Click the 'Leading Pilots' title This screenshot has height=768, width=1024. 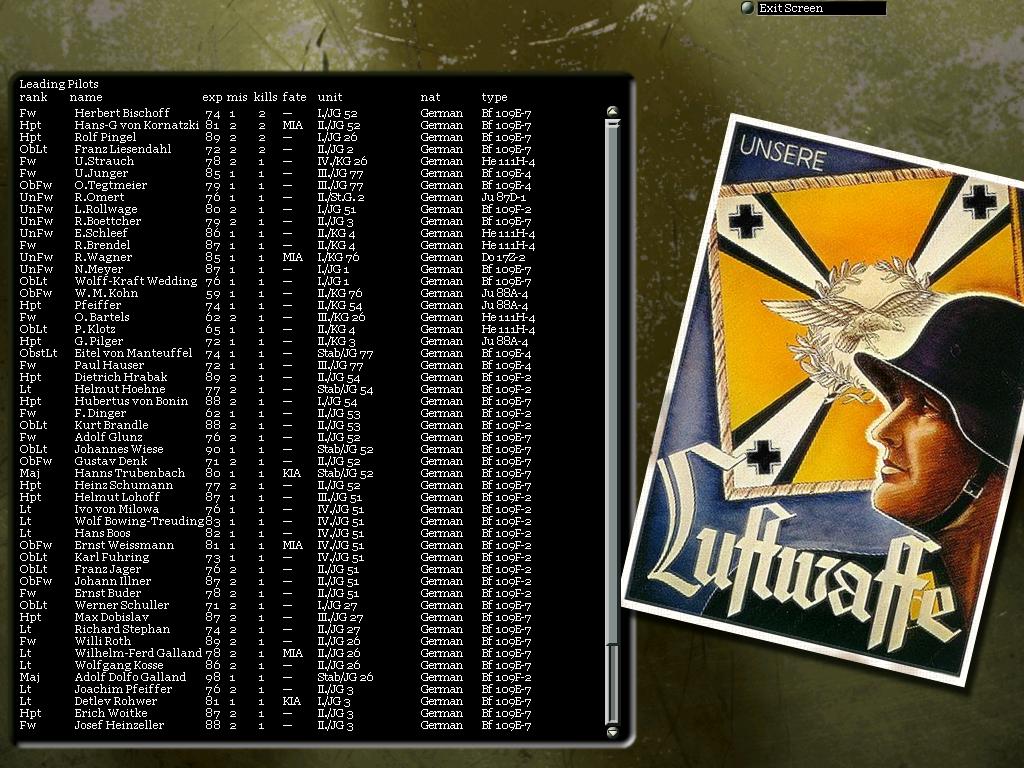pos(59,84)
